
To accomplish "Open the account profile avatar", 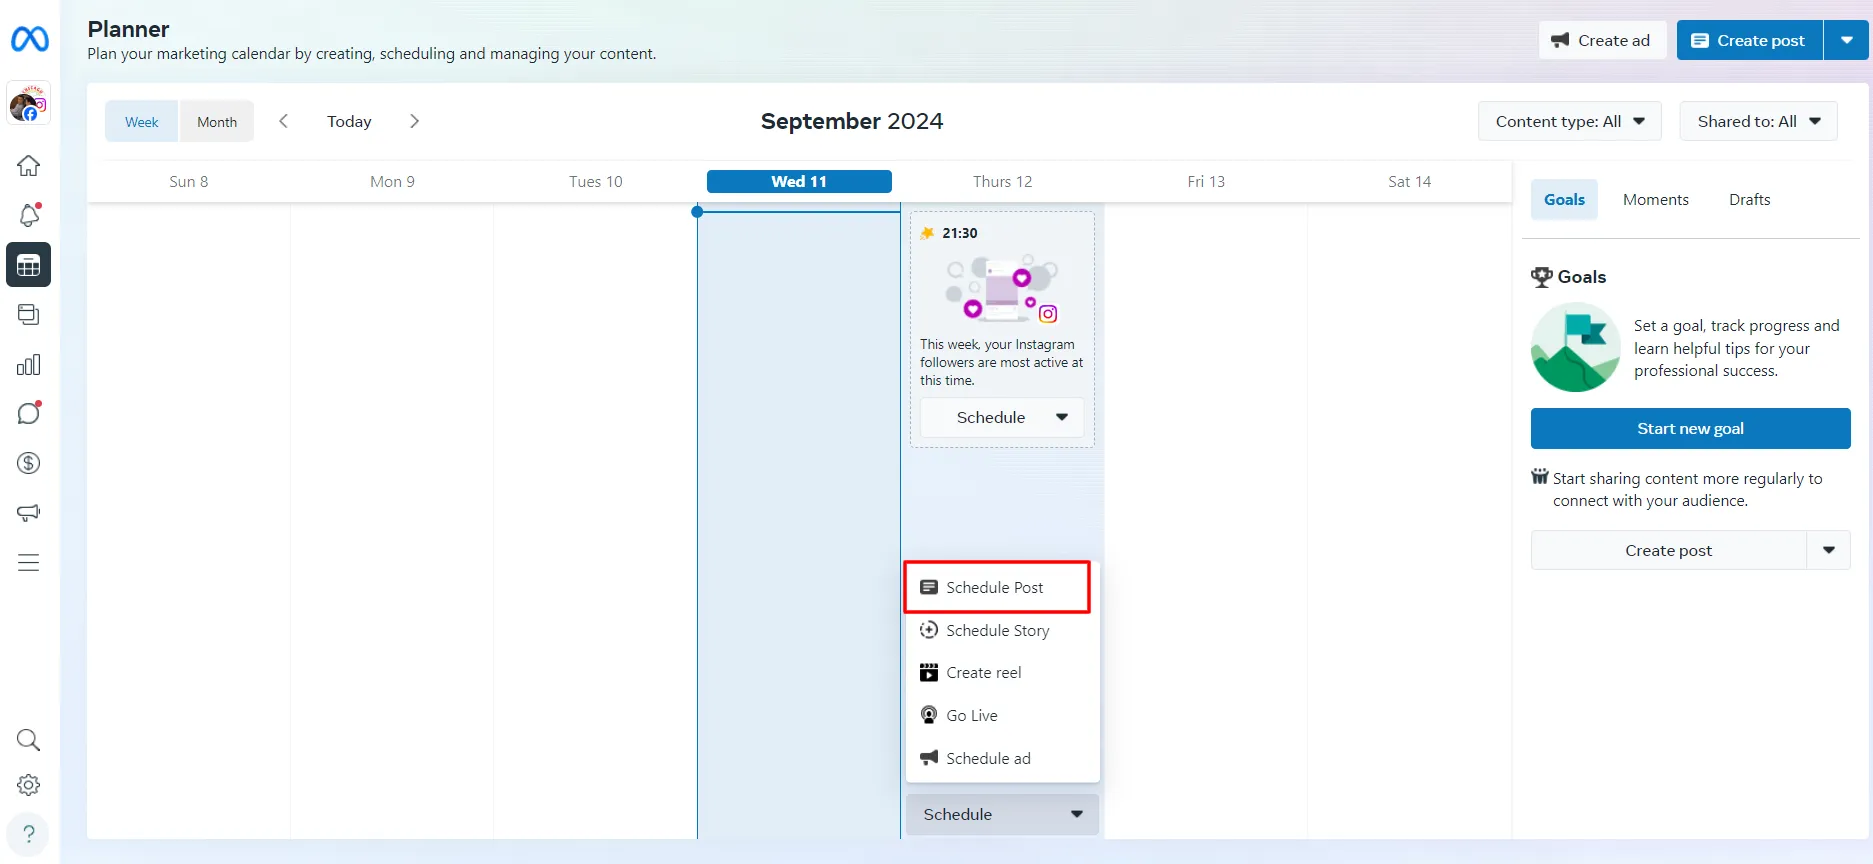I will pos(29,103).
